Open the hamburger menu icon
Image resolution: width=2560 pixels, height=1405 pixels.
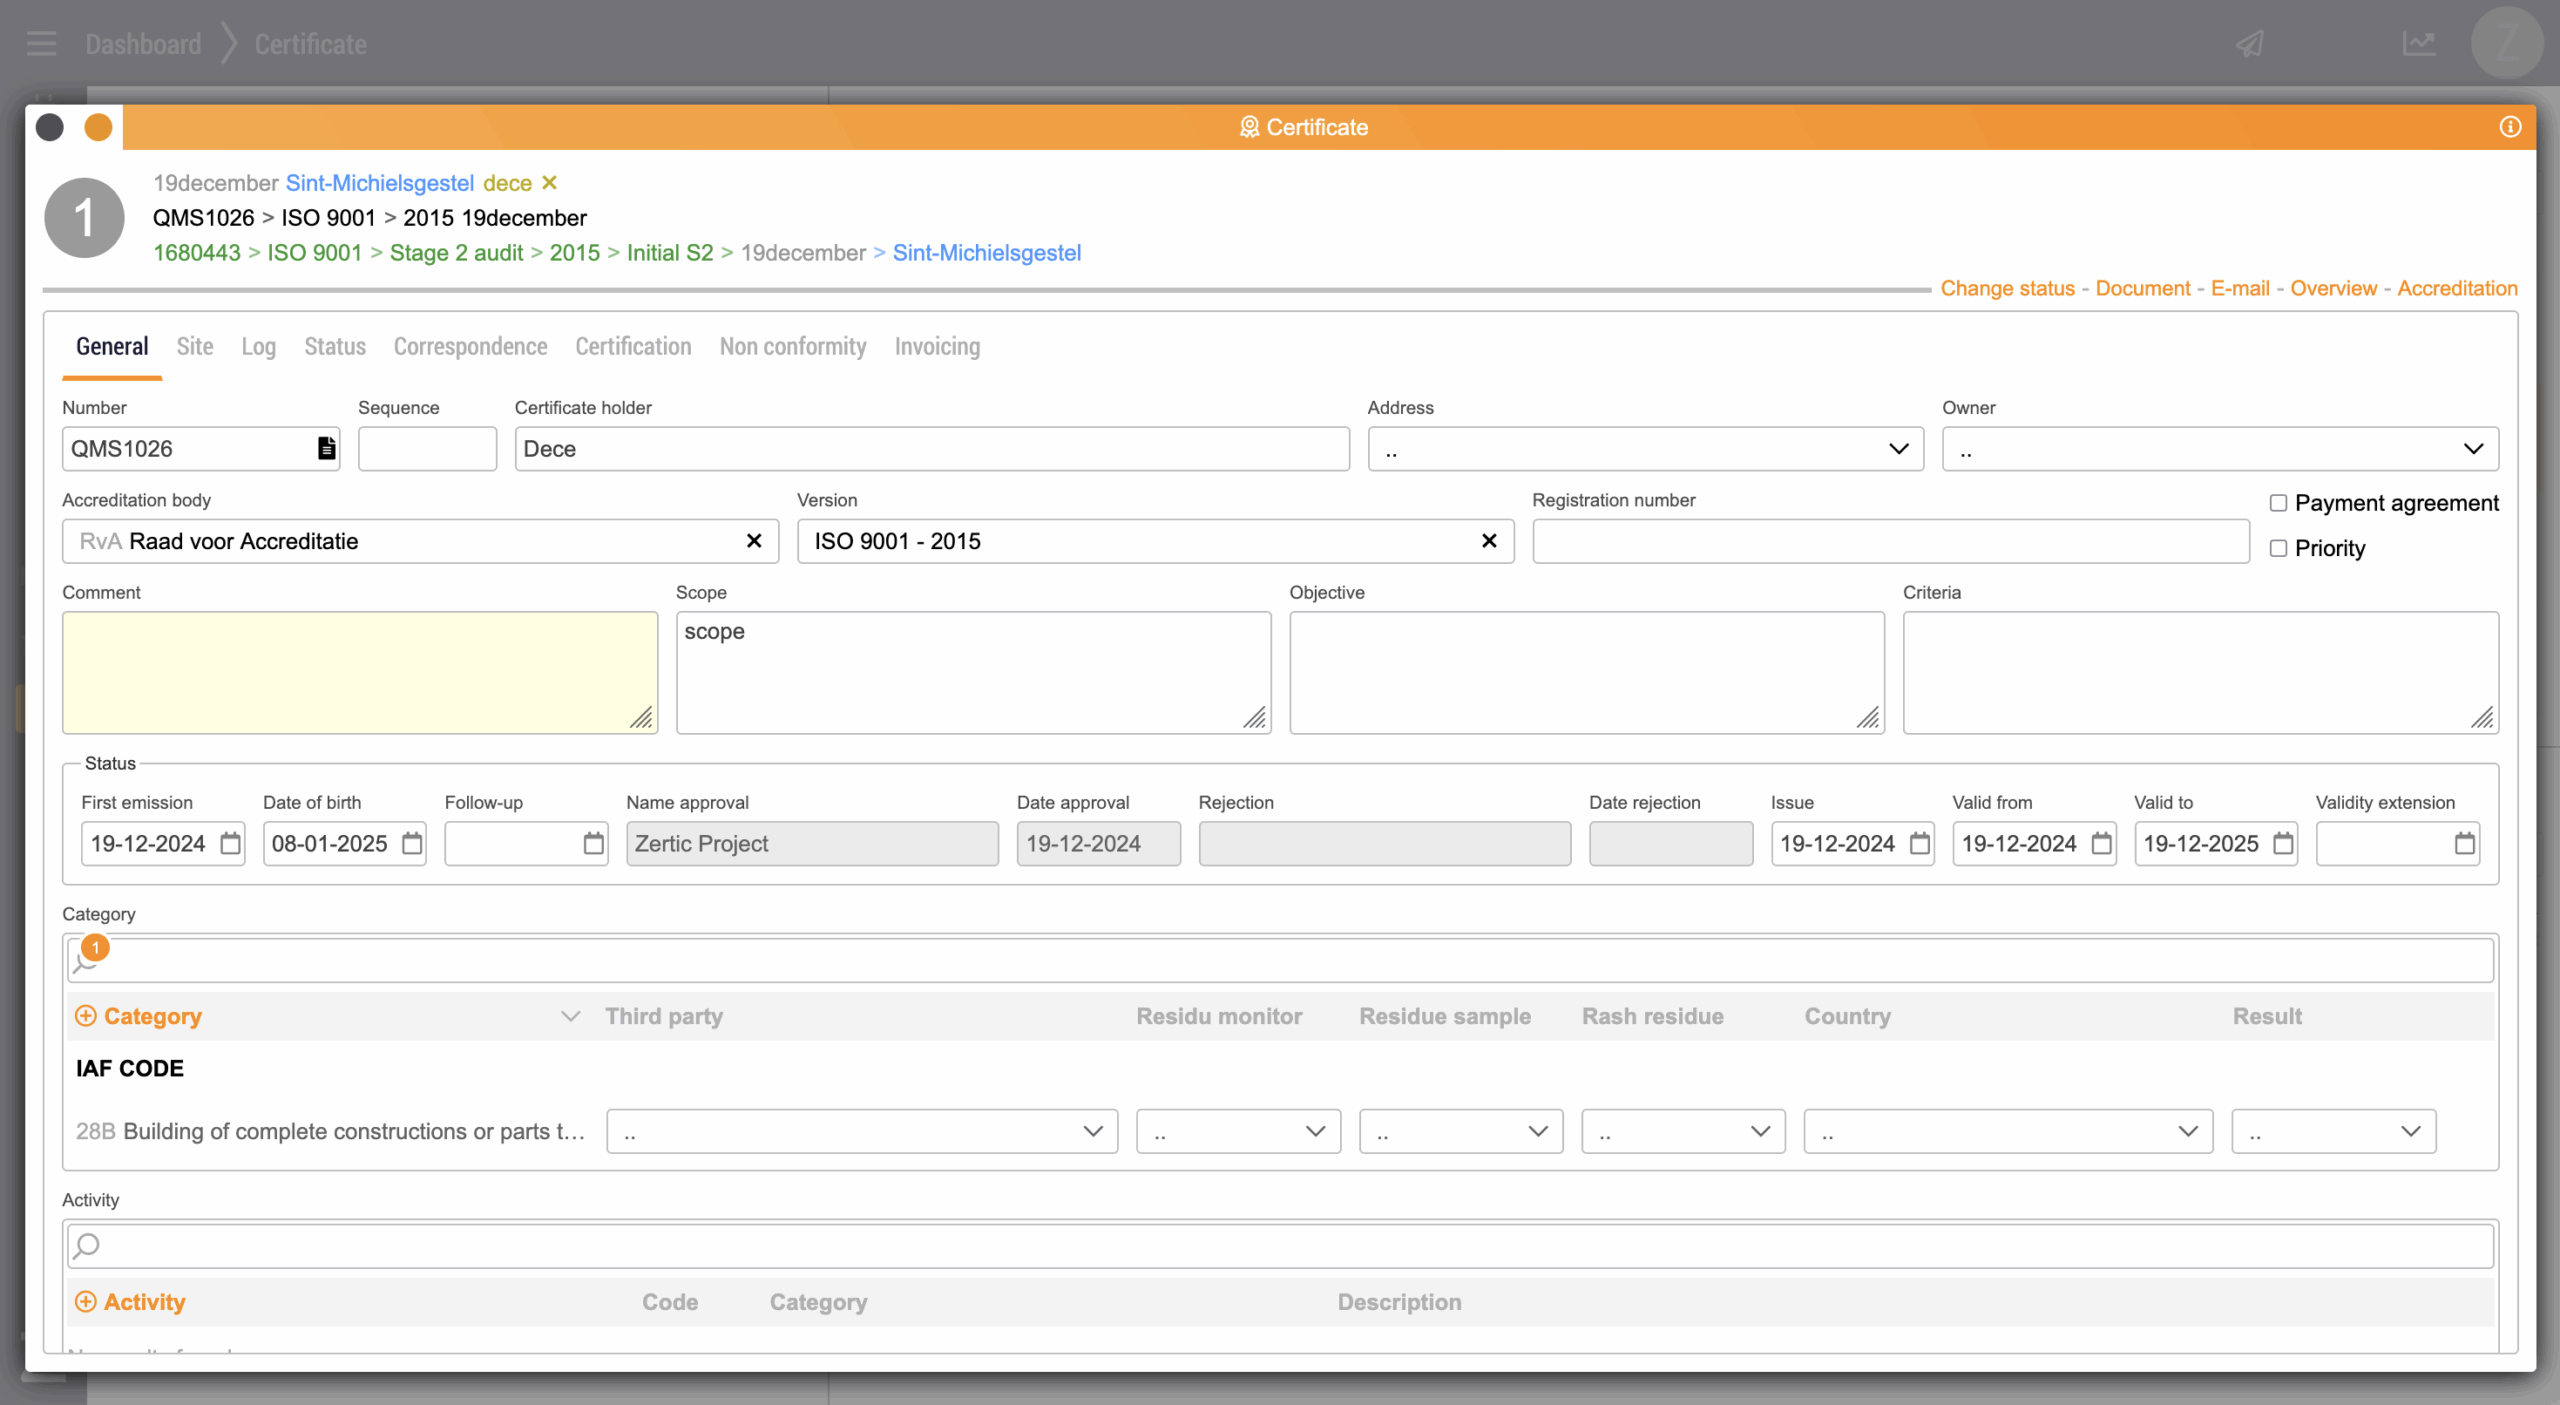pyautogui.click(x=41, y=44)
